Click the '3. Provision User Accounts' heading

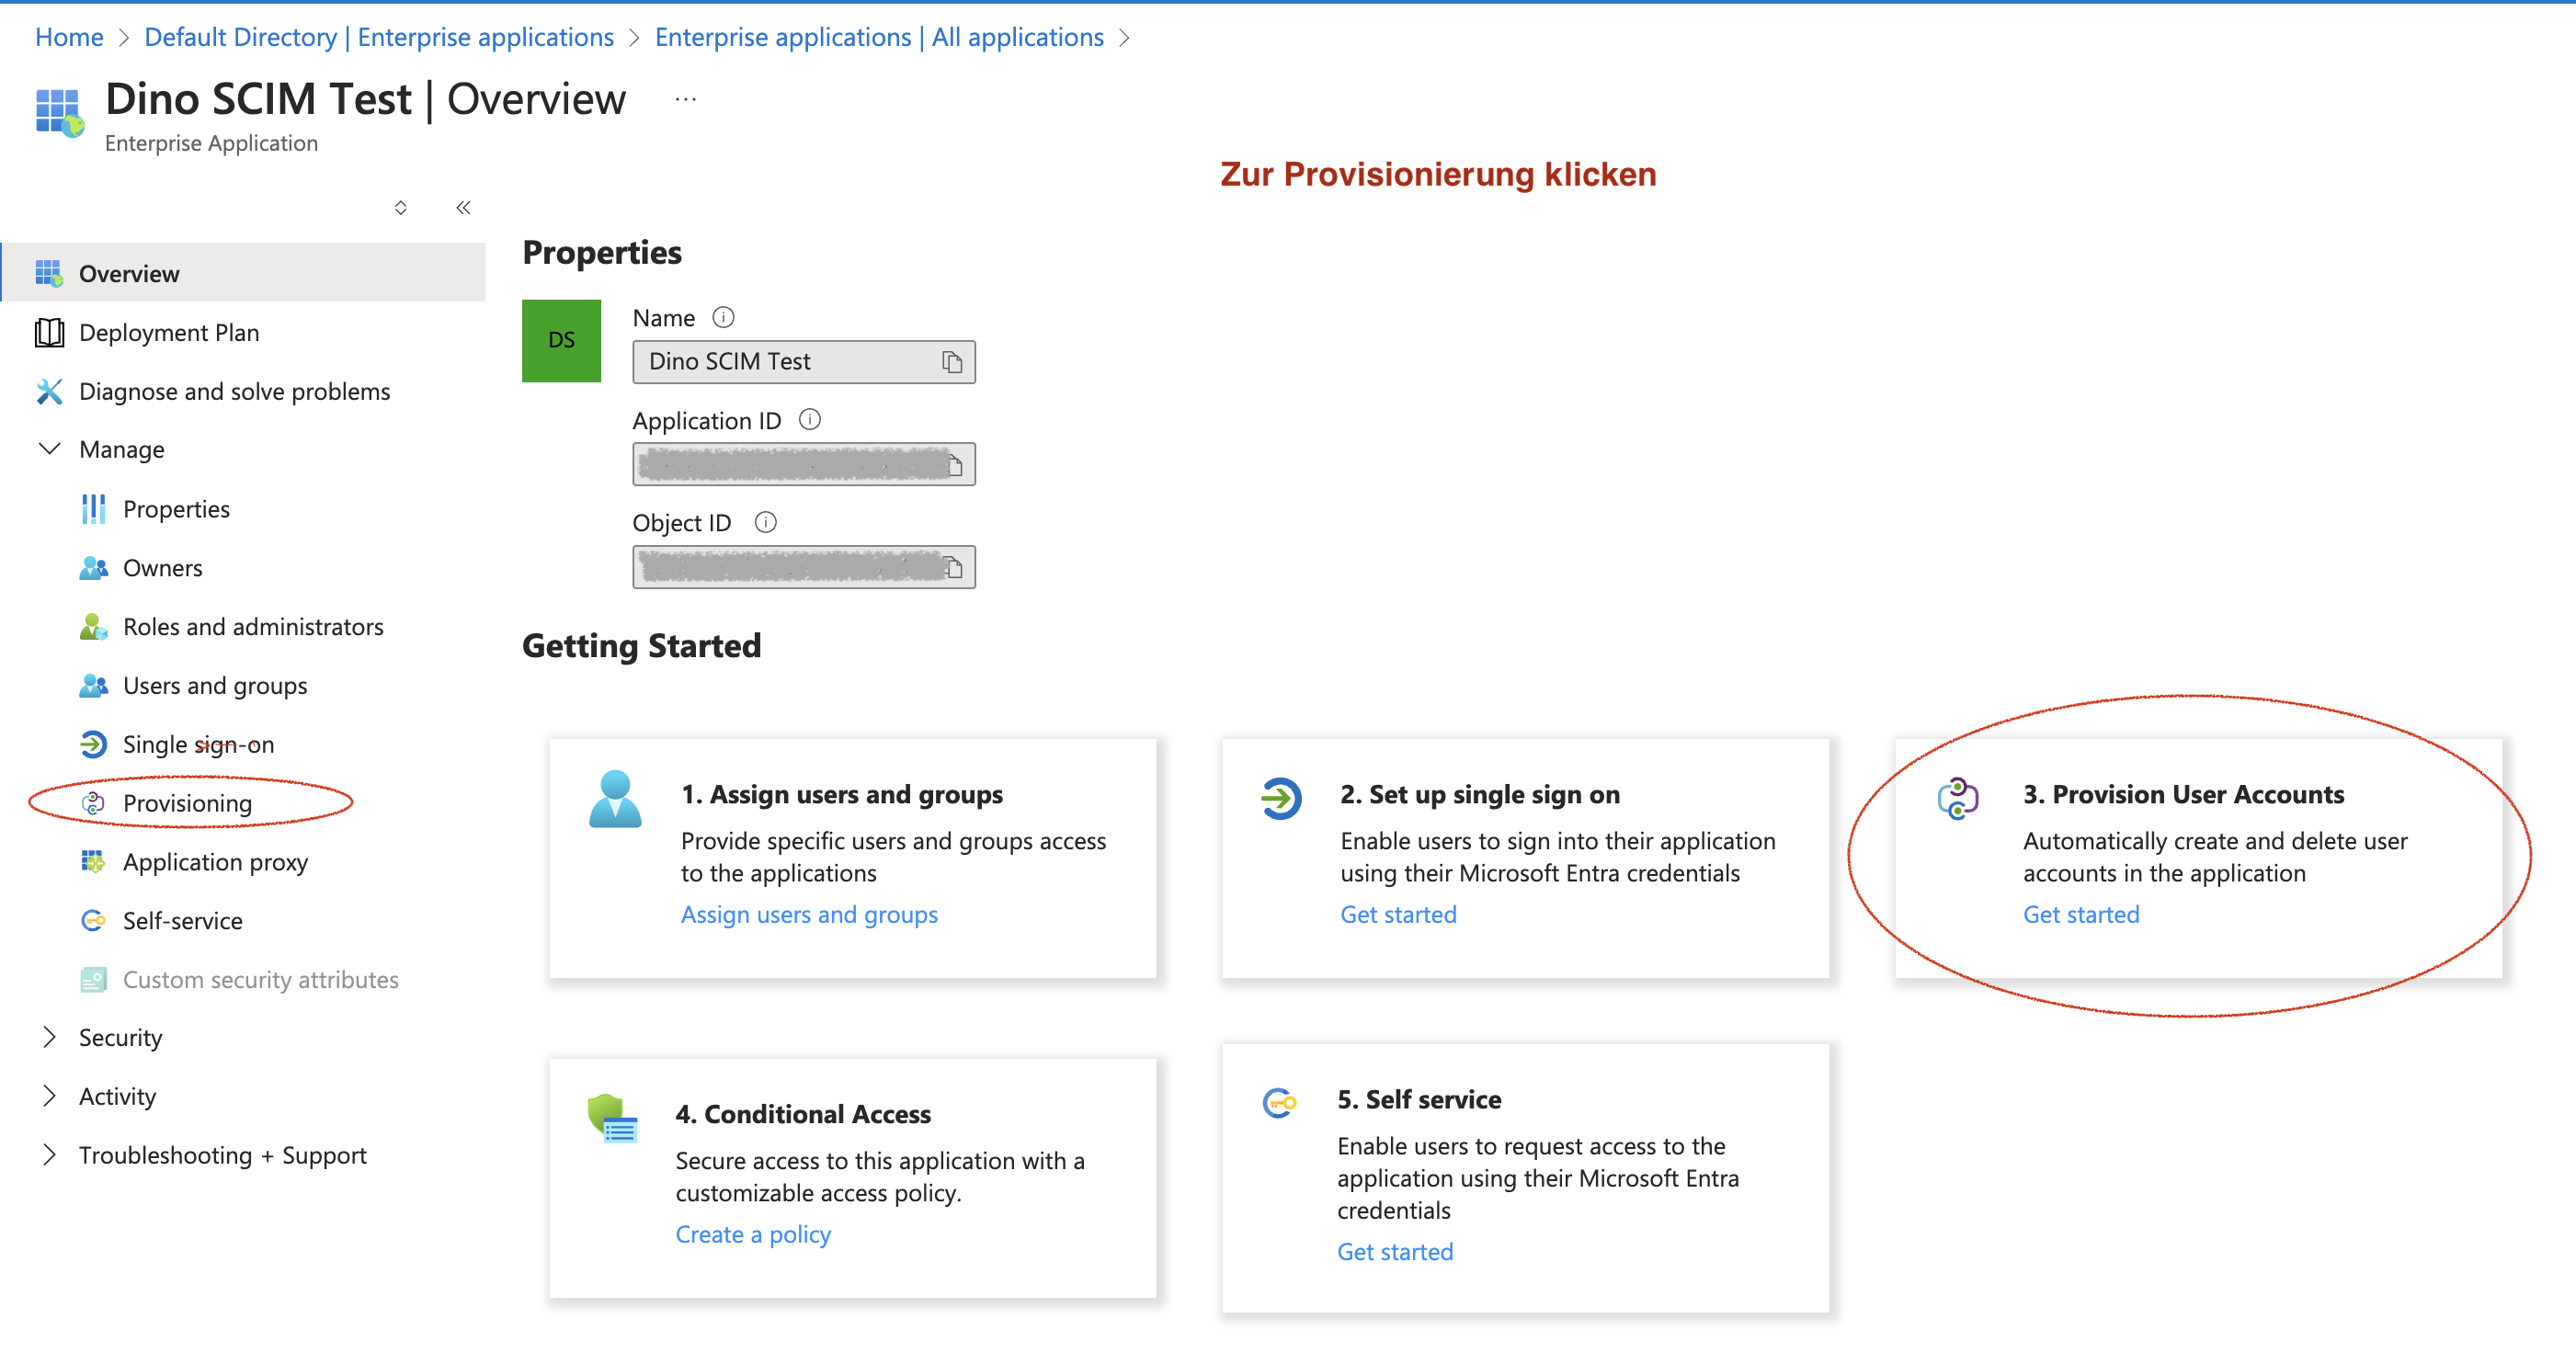click(x=2183, y=794)
